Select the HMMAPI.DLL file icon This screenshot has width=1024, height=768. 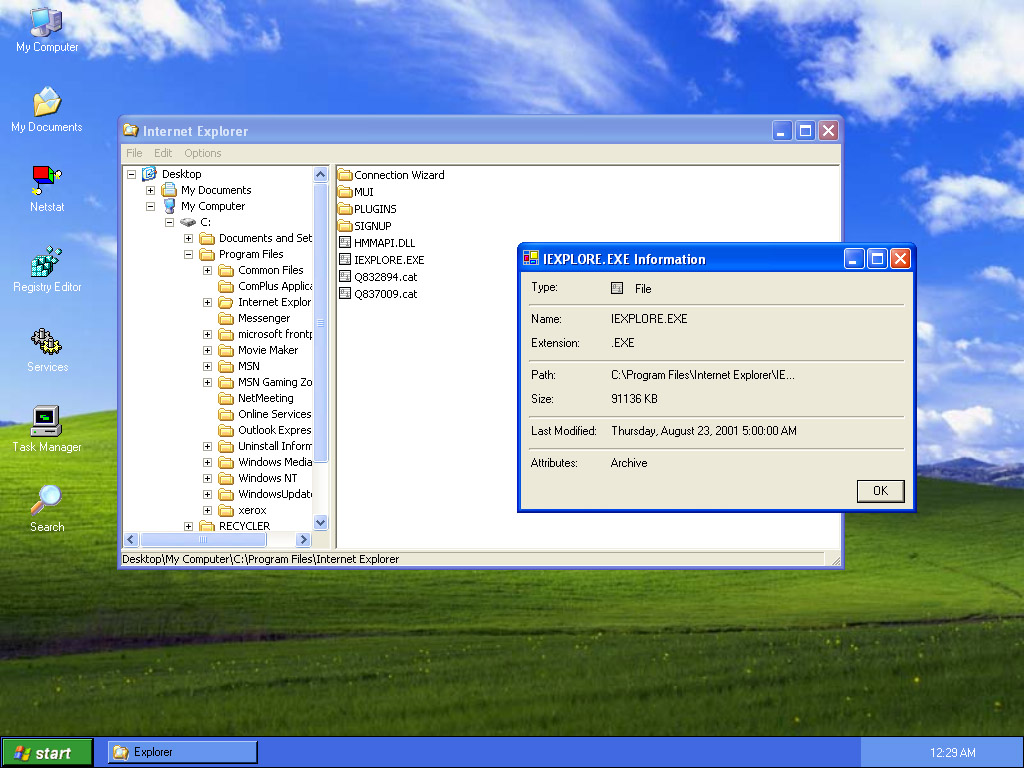tap(345, 242)
